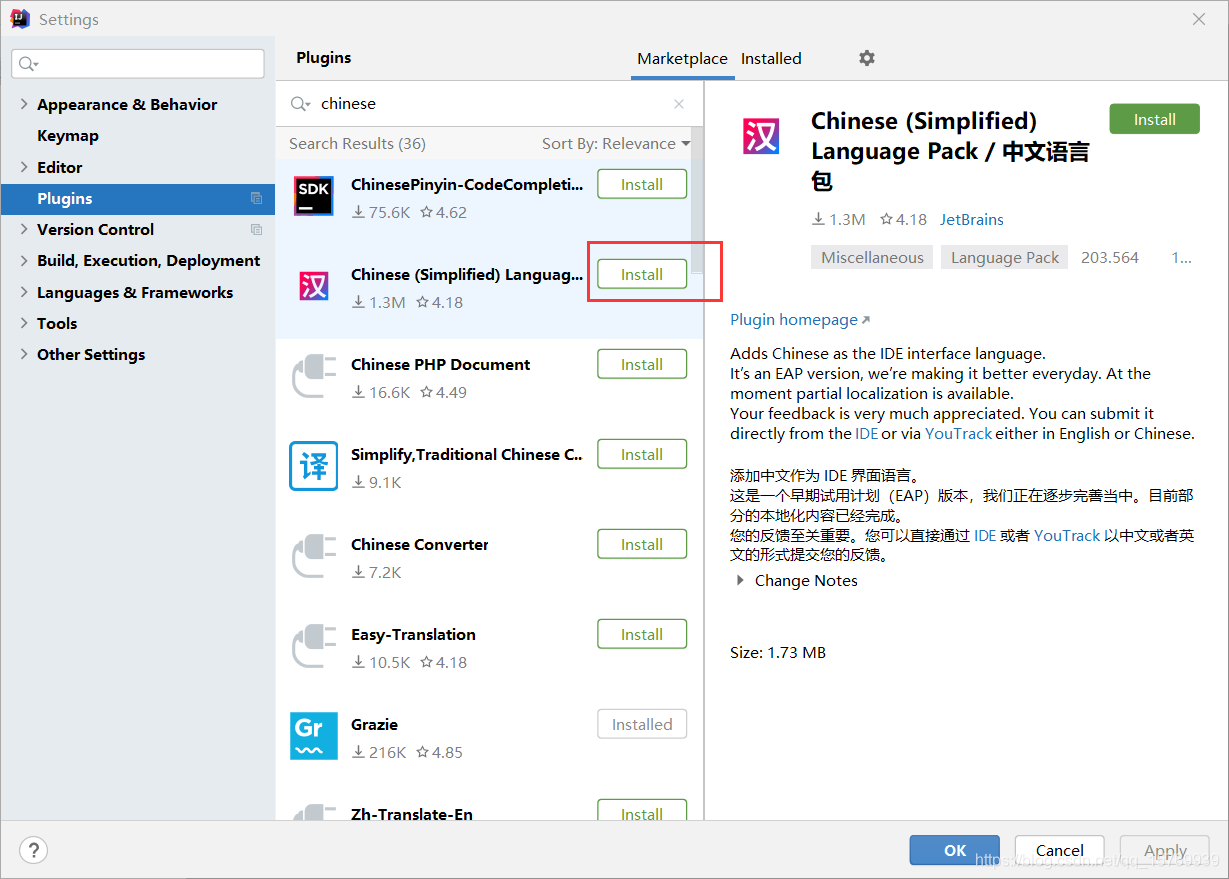
Task: Expand the Change Notes section
Action: click(740, 580)
